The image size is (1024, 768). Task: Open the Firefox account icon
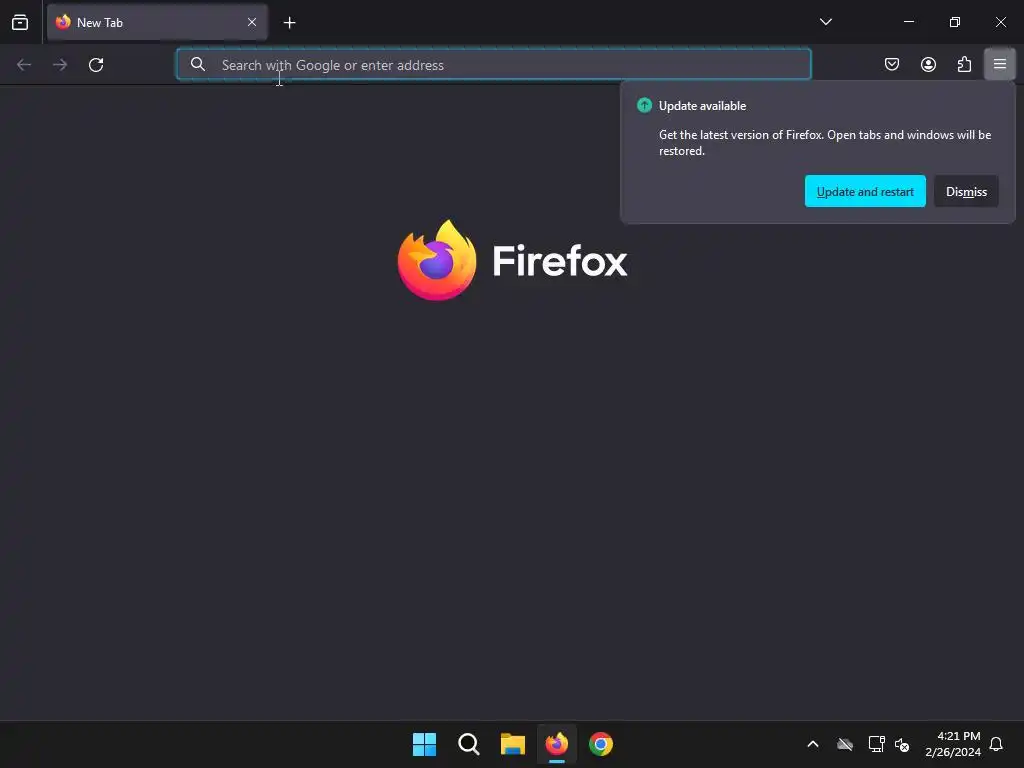pyautogui.click(x=928, y=64)
